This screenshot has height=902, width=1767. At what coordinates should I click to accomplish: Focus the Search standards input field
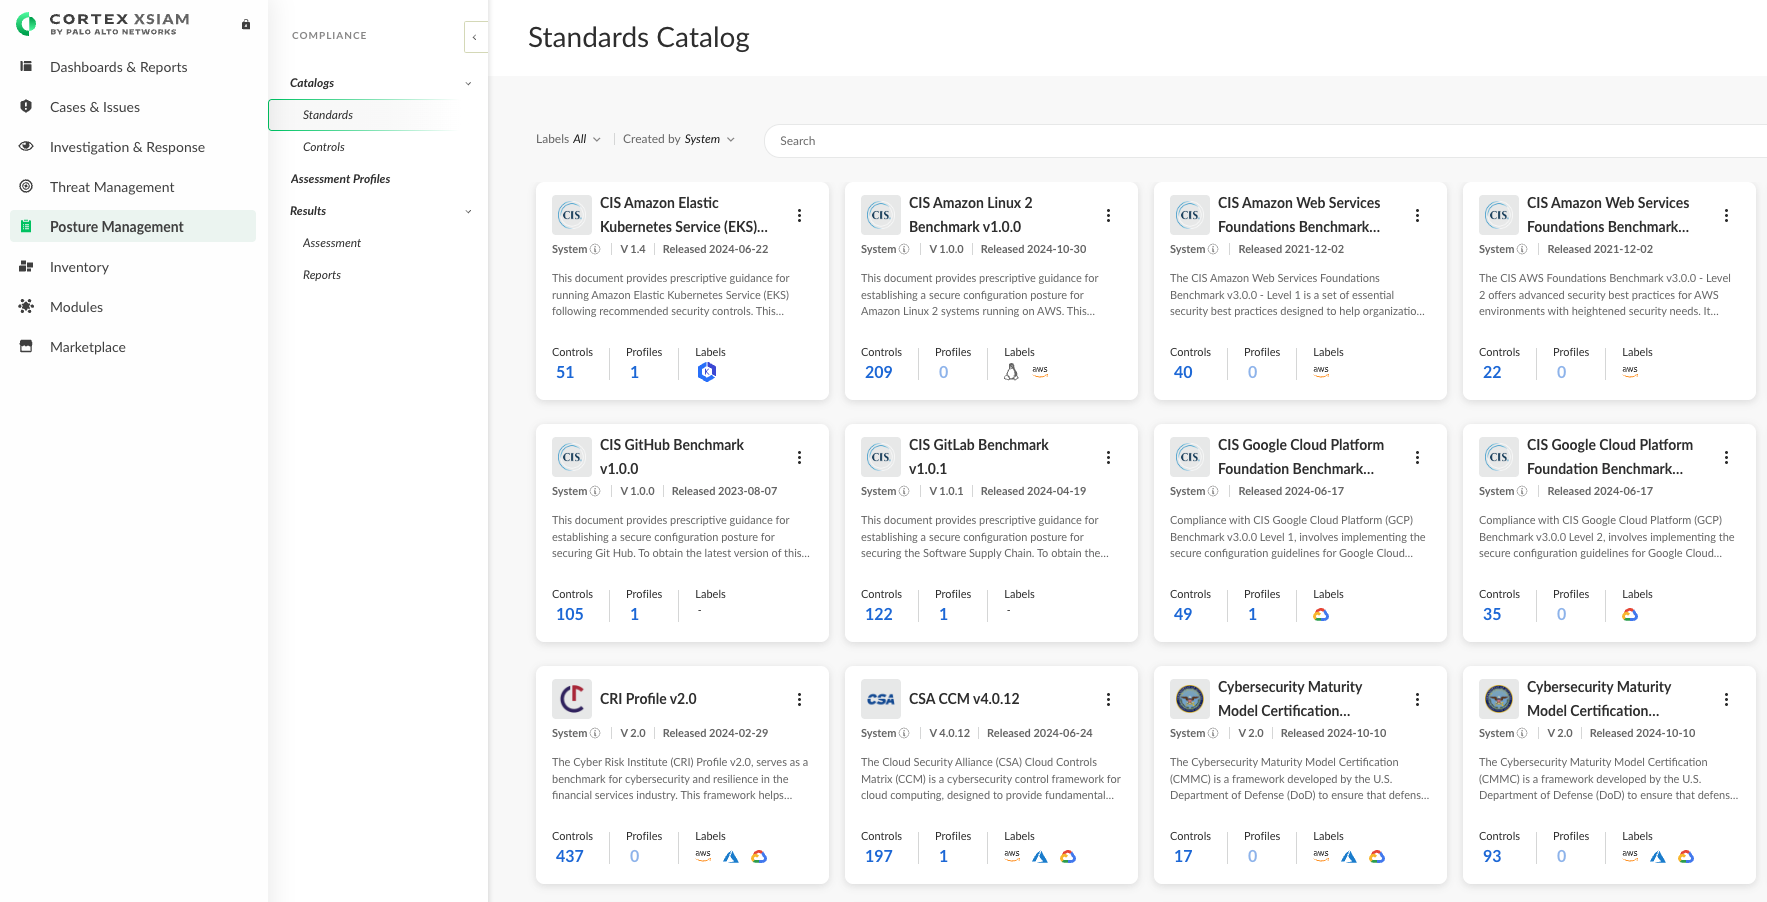pos(1265,141)
